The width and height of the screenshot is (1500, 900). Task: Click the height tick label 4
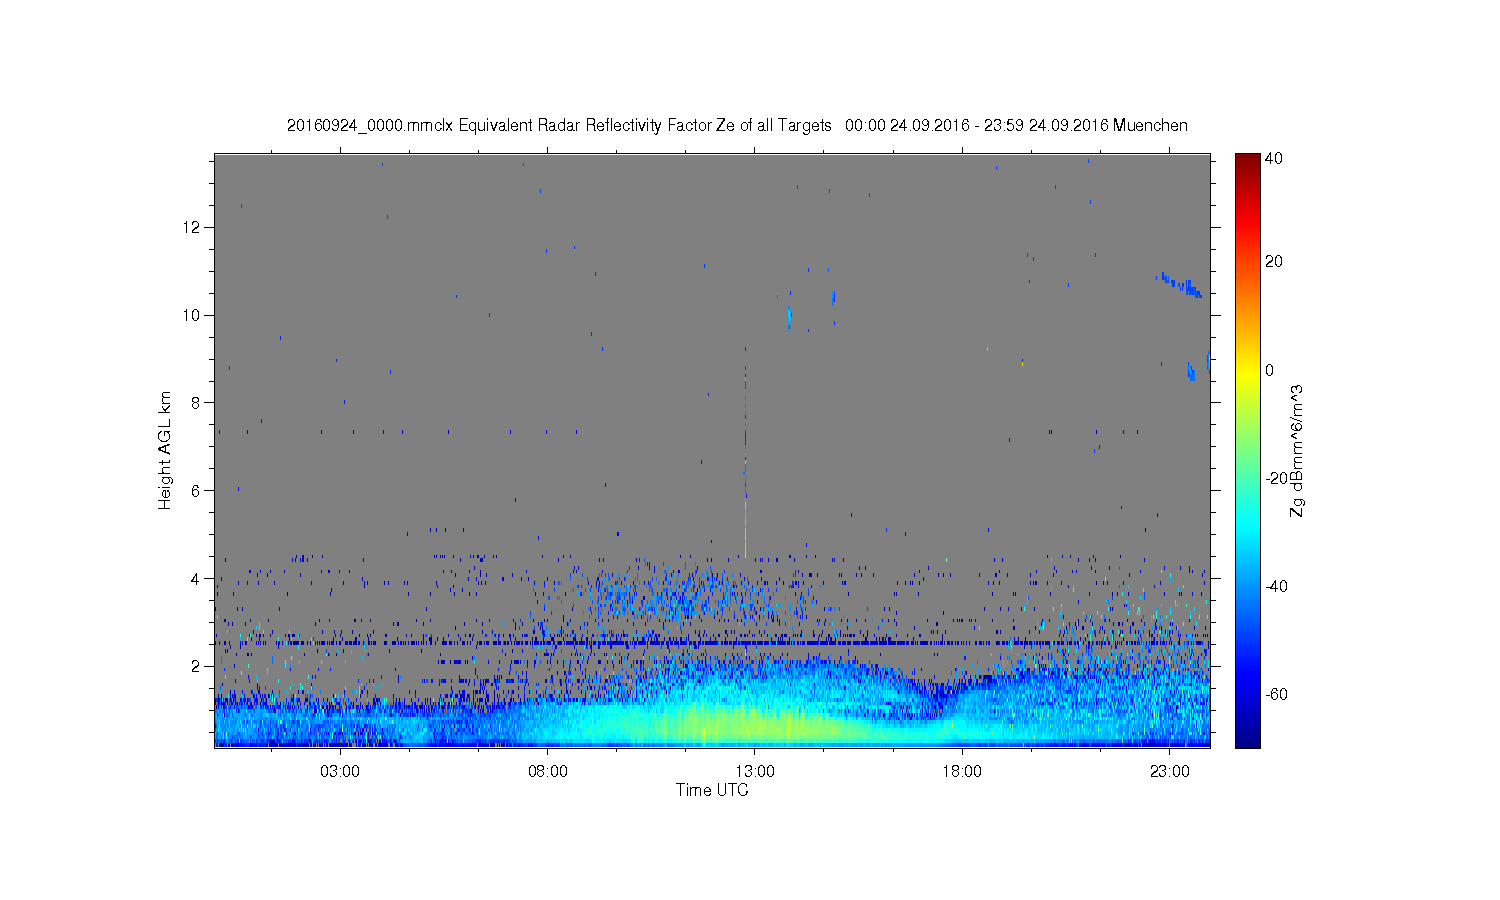(x=196, y=578)
